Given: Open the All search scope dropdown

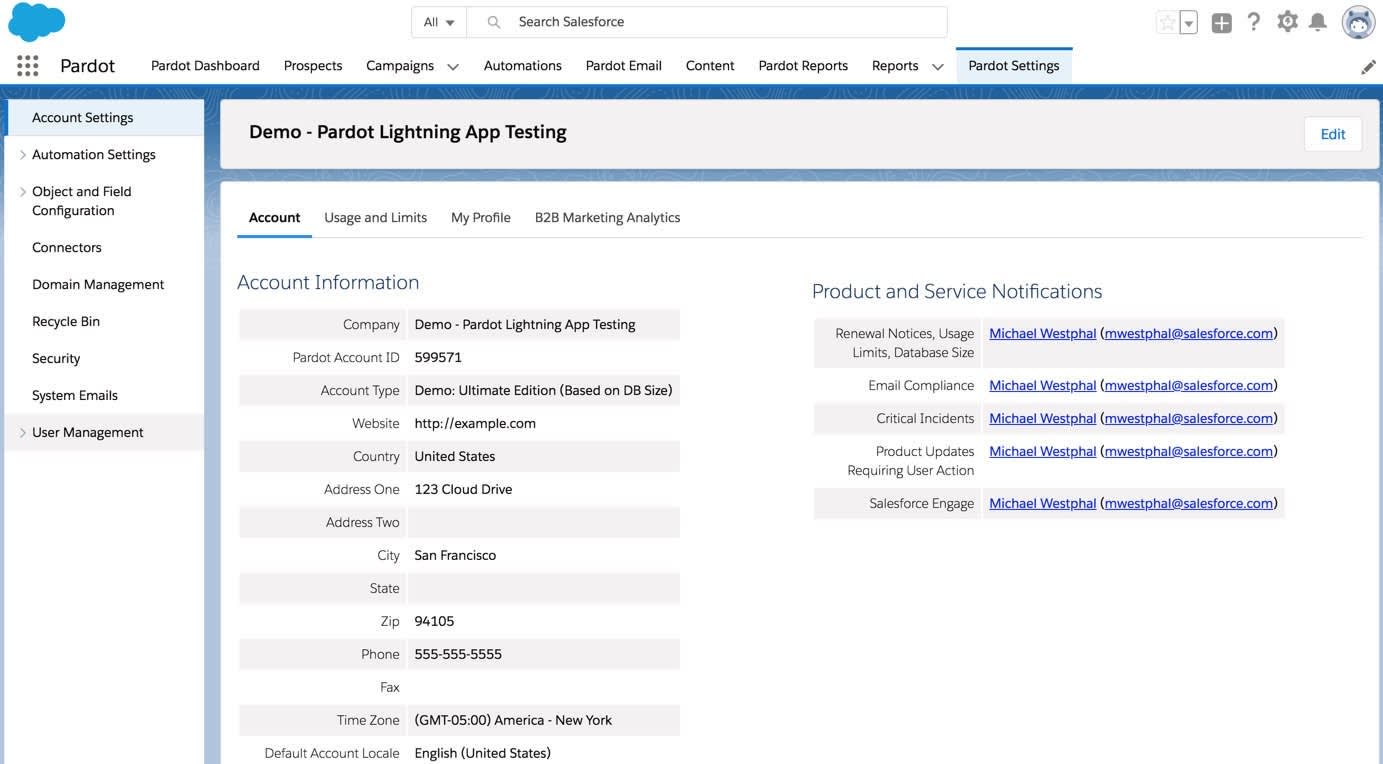Looking at the screenshot, I should (439, 22).
